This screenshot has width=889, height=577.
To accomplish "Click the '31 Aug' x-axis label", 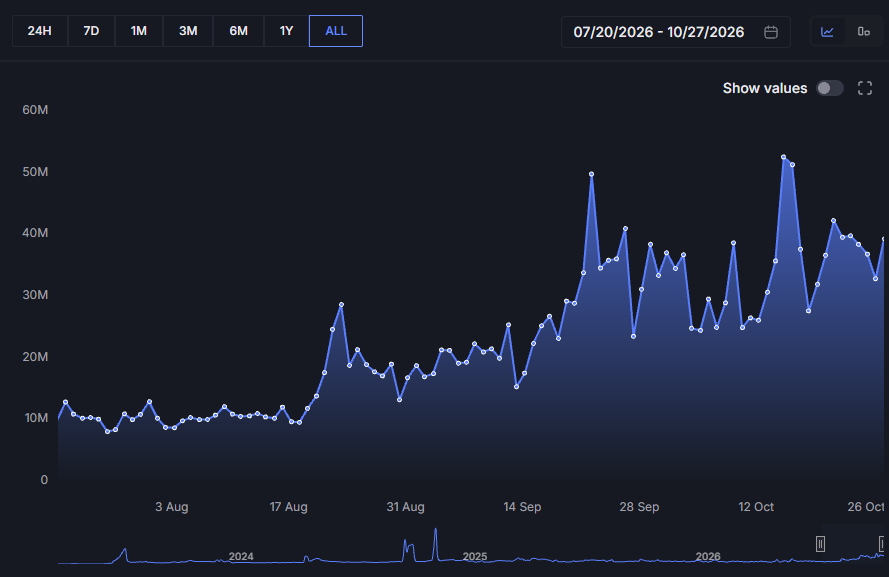I will coord(405,507).
